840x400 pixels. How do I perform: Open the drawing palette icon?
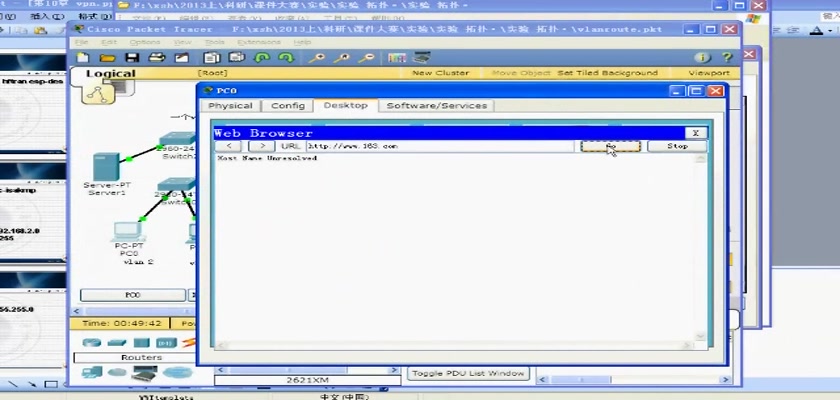[397, 58]
